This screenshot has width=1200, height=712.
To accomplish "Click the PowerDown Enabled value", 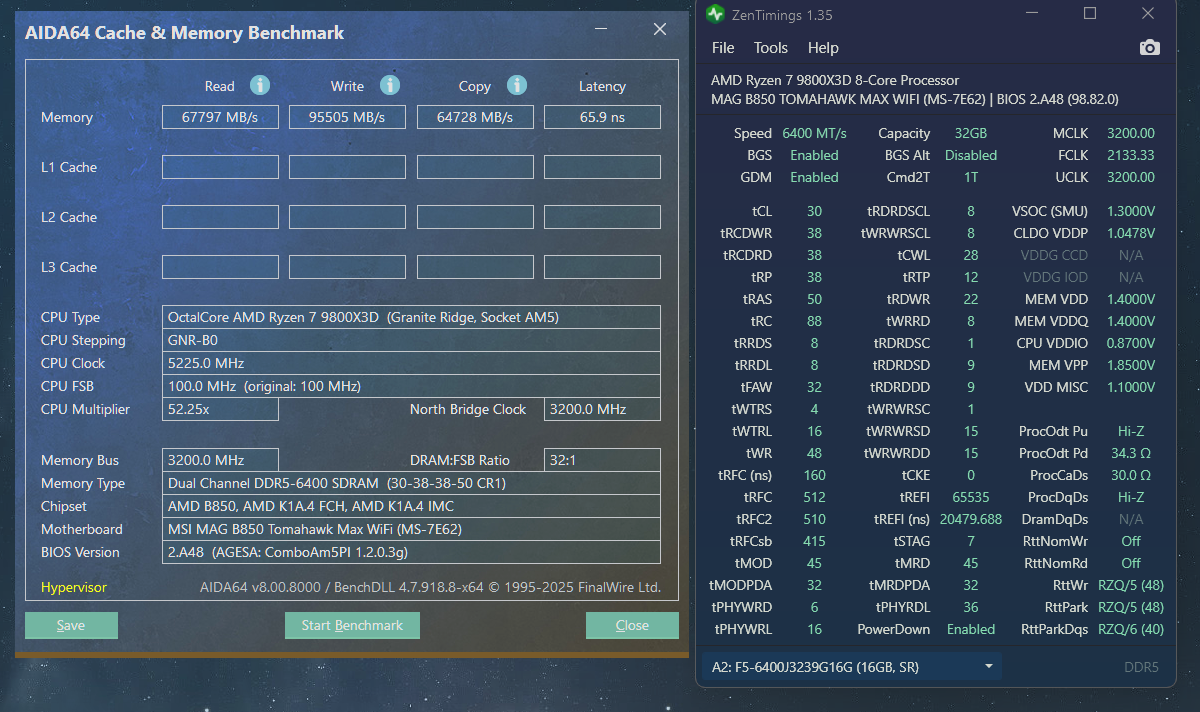I will (970, 629).
